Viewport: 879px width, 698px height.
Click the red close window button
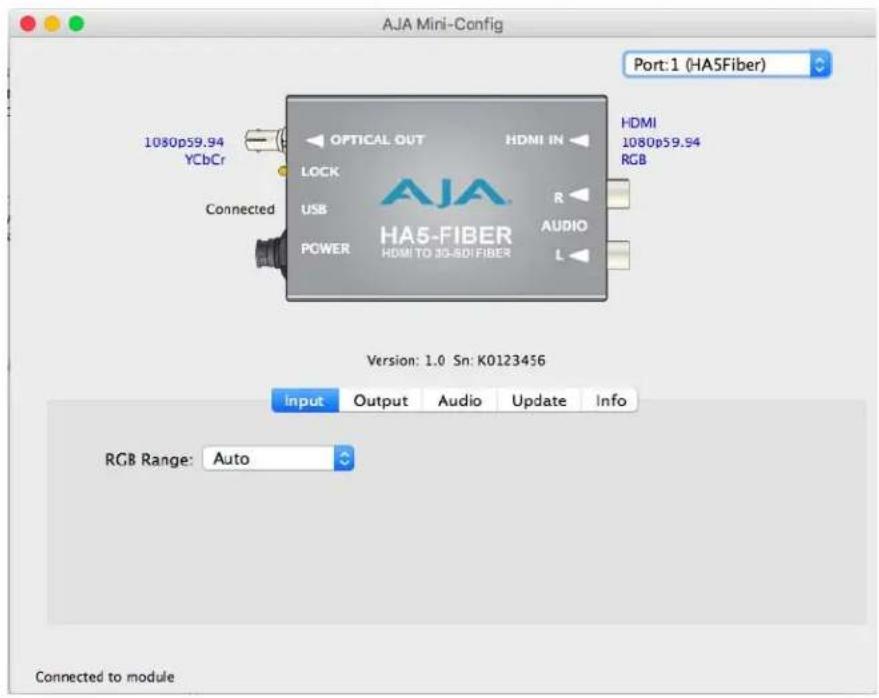point(27,24)
